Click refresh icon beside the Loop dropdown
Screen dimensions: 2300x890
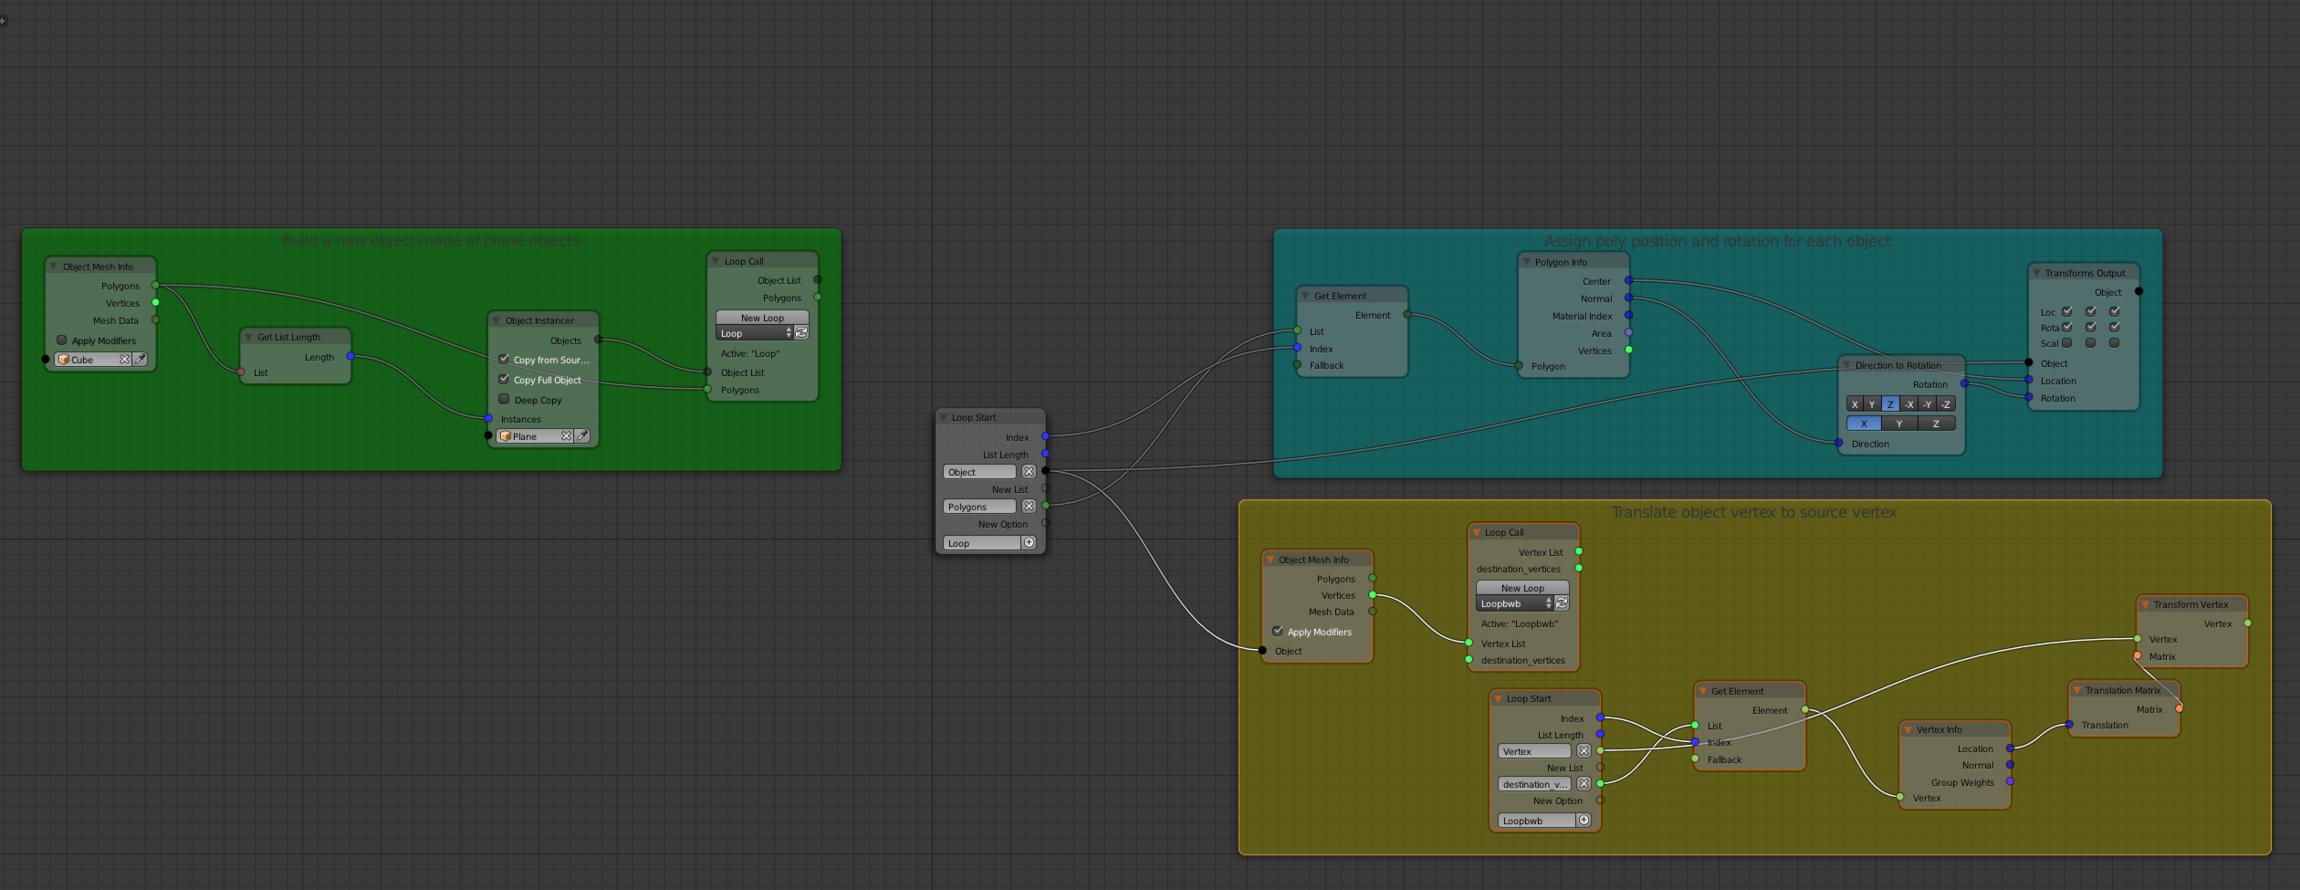coord(801,333)
